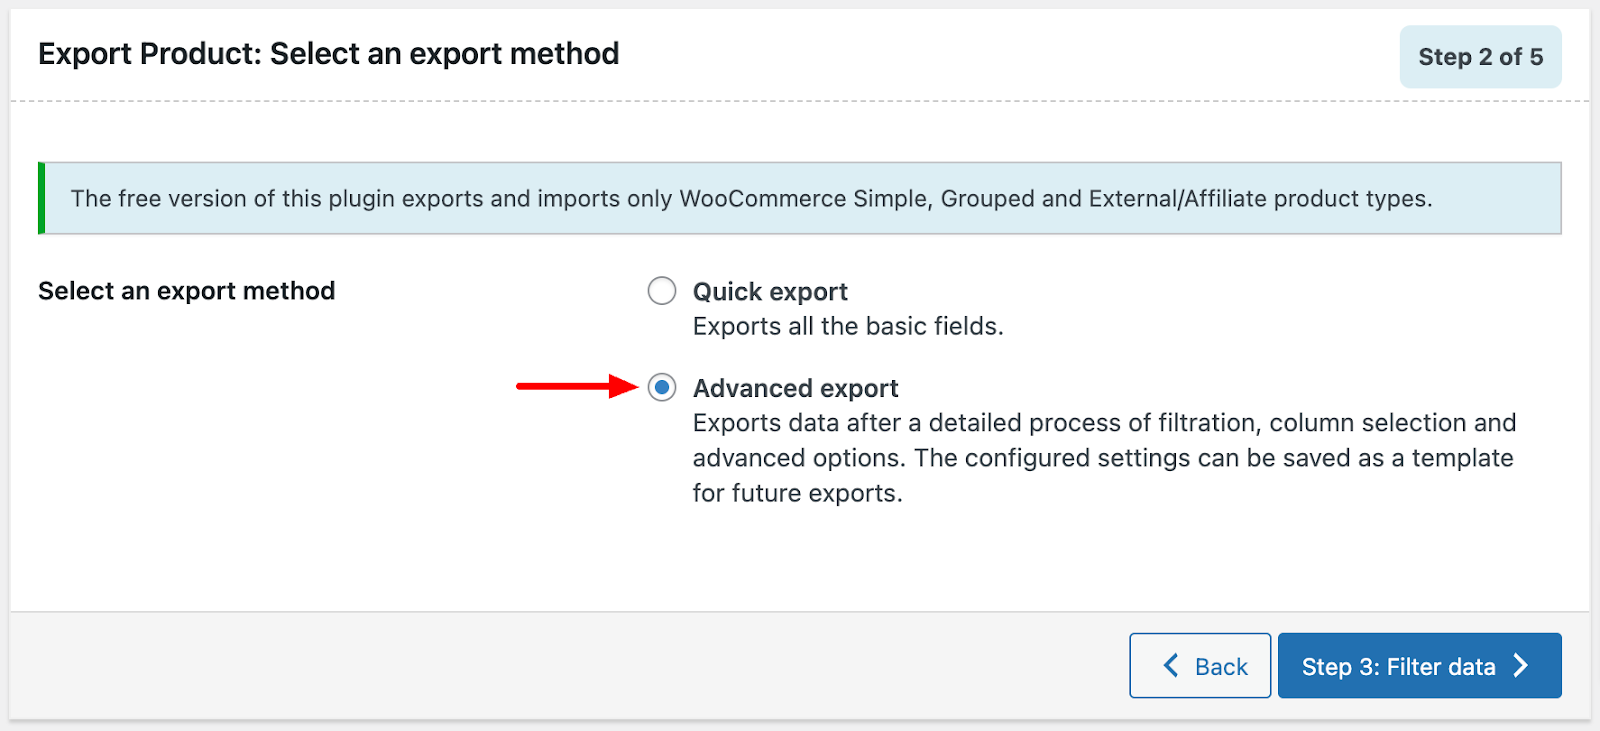Proceed to Step 3: Filter data
This screenshot has width=1600, height=731.
pos(1398,667)
